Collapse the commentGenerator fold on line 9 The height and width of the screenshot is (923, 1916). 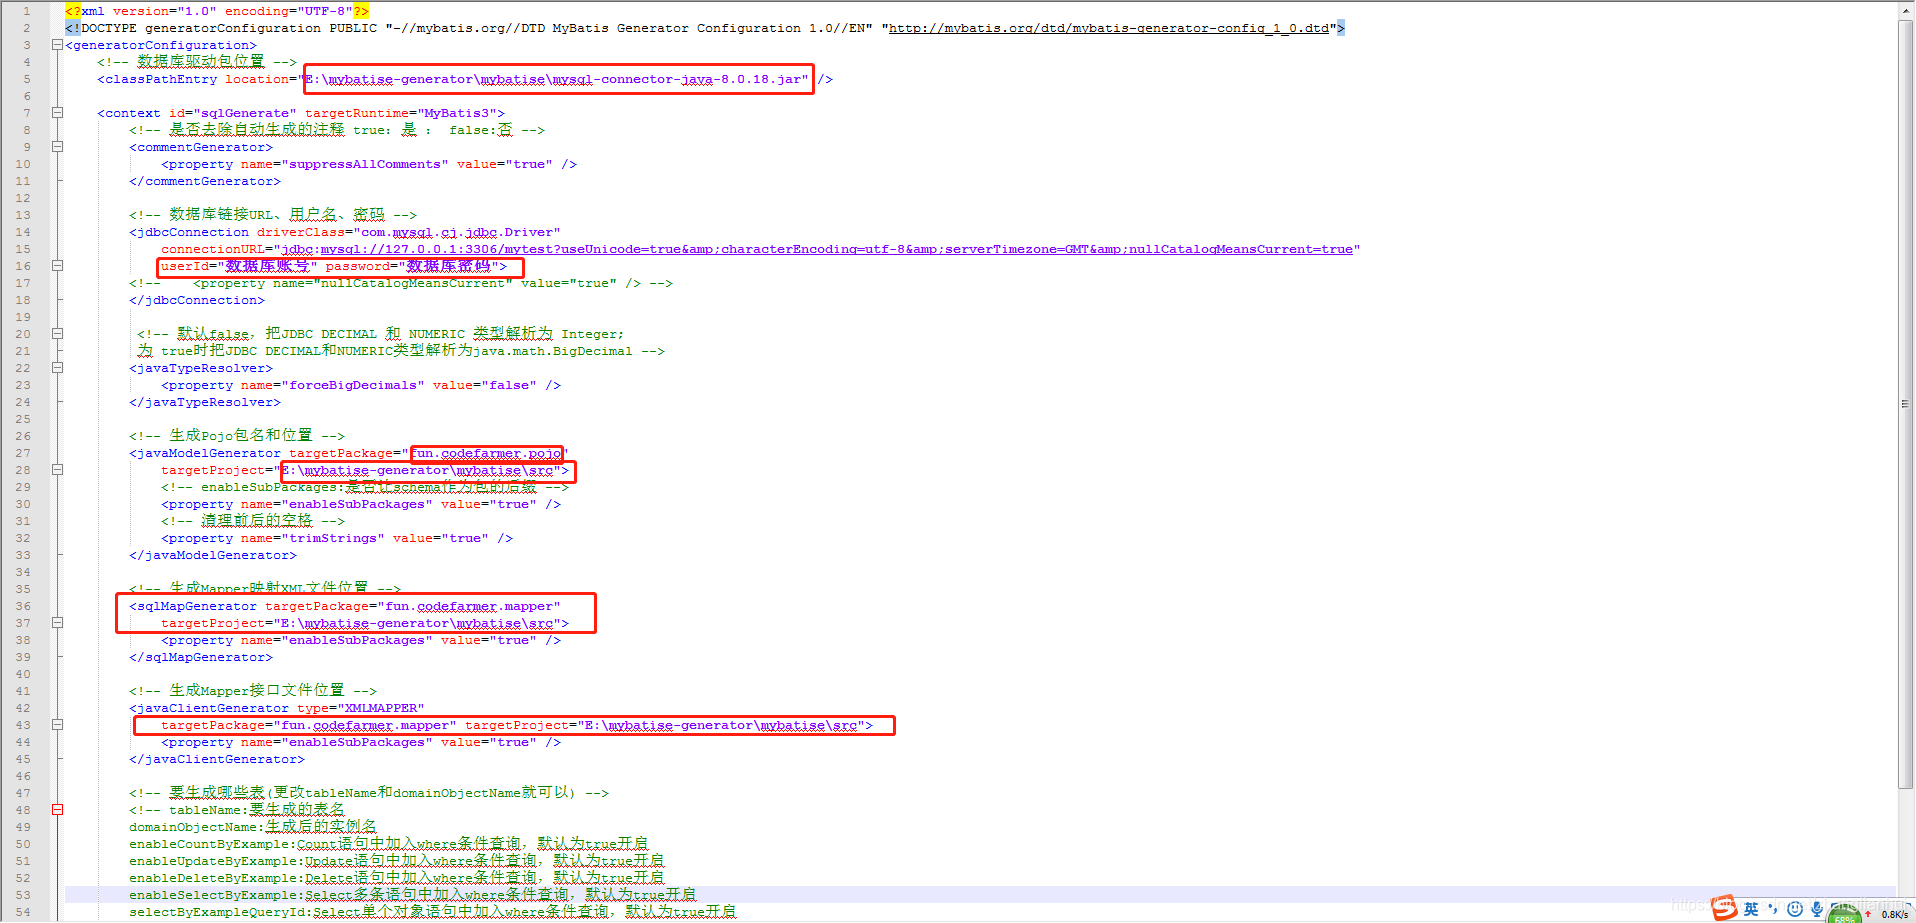coord(58,147)
